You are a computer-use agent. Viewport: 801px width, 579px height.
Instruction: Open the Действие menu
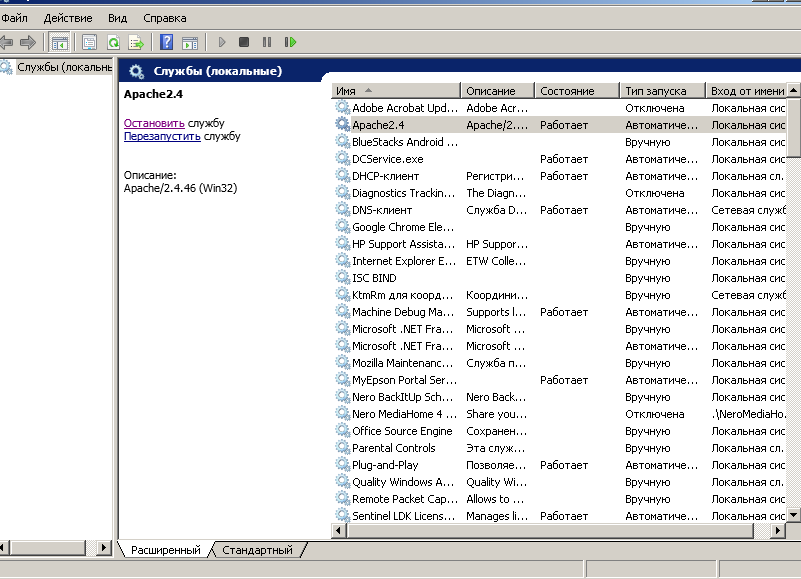69,18
